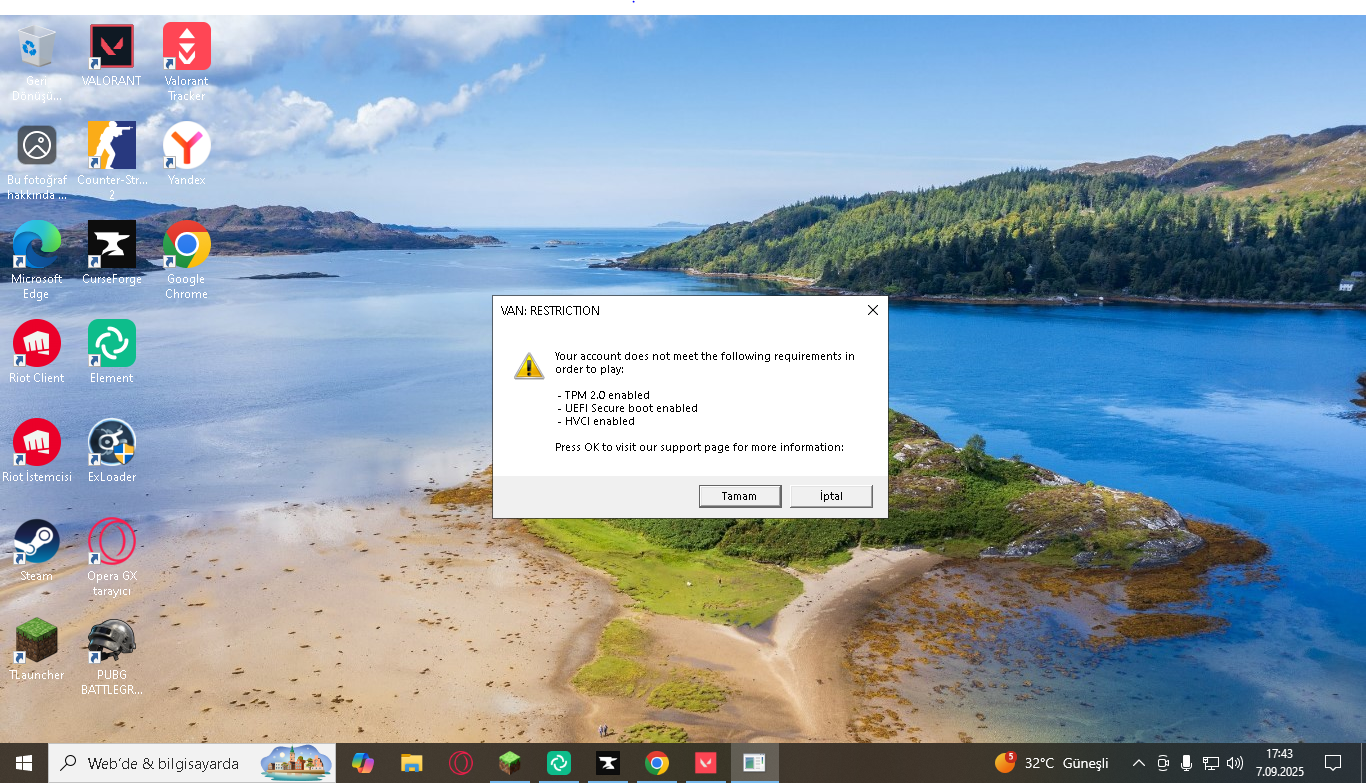Image resolution: width=1366 pixels, height=783 pixels.
Task: Open the microphone tray icon
Action: point(1186,763)
